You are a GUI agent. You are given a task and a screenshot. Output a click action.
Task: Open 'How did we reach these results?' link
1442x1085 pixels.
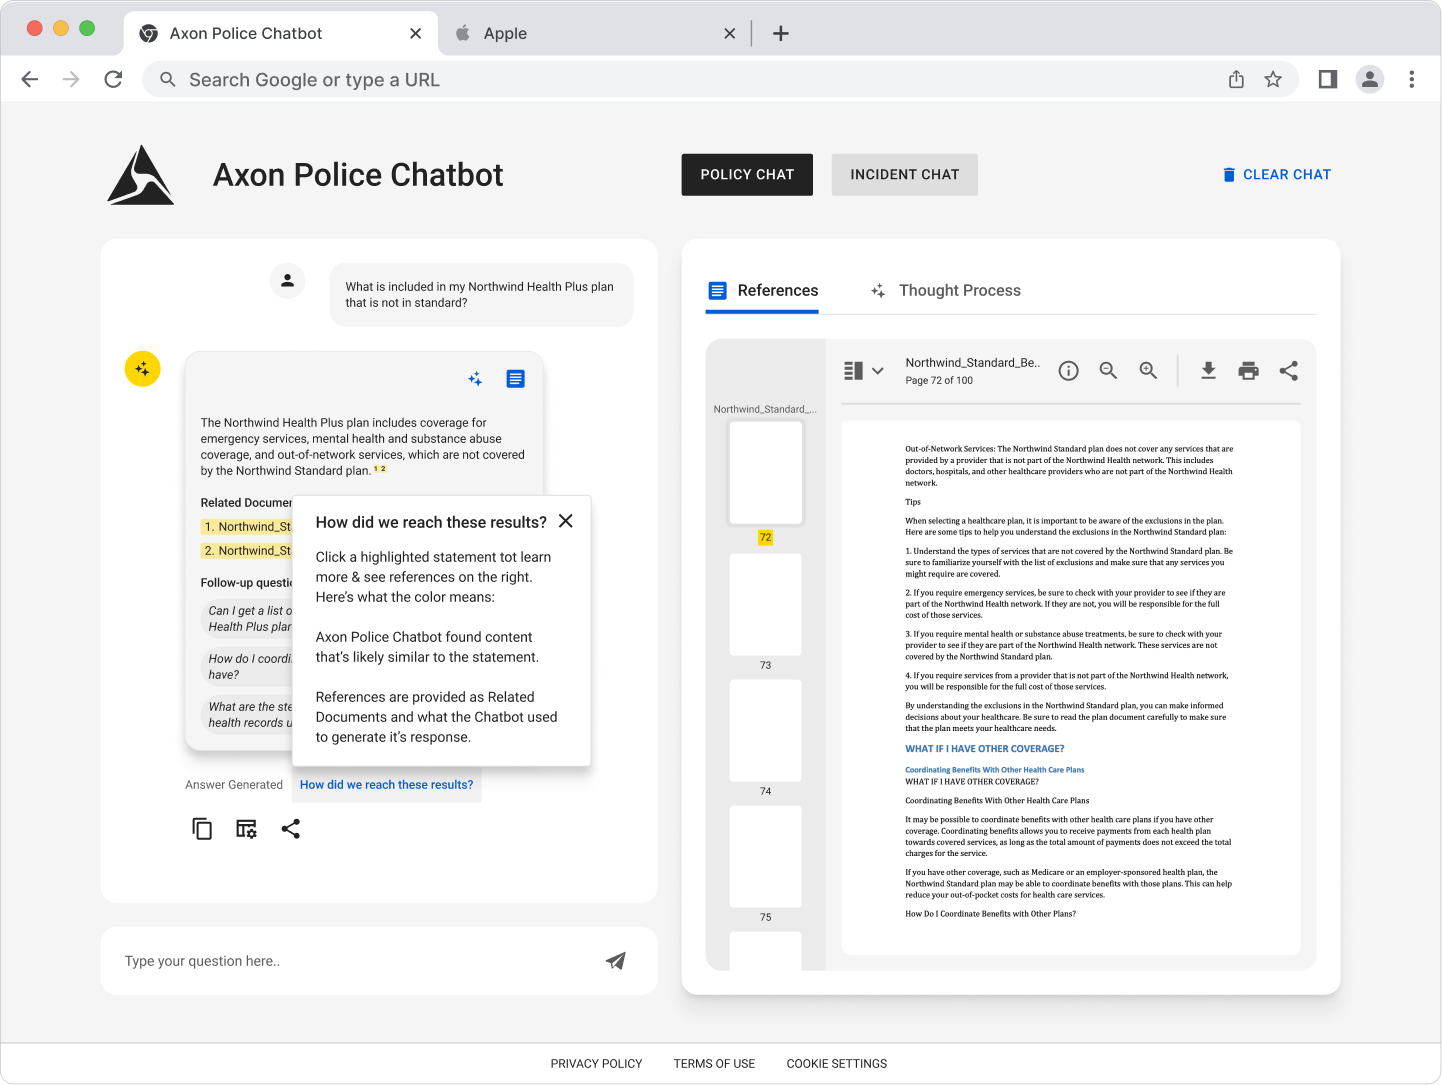[386, 785]
